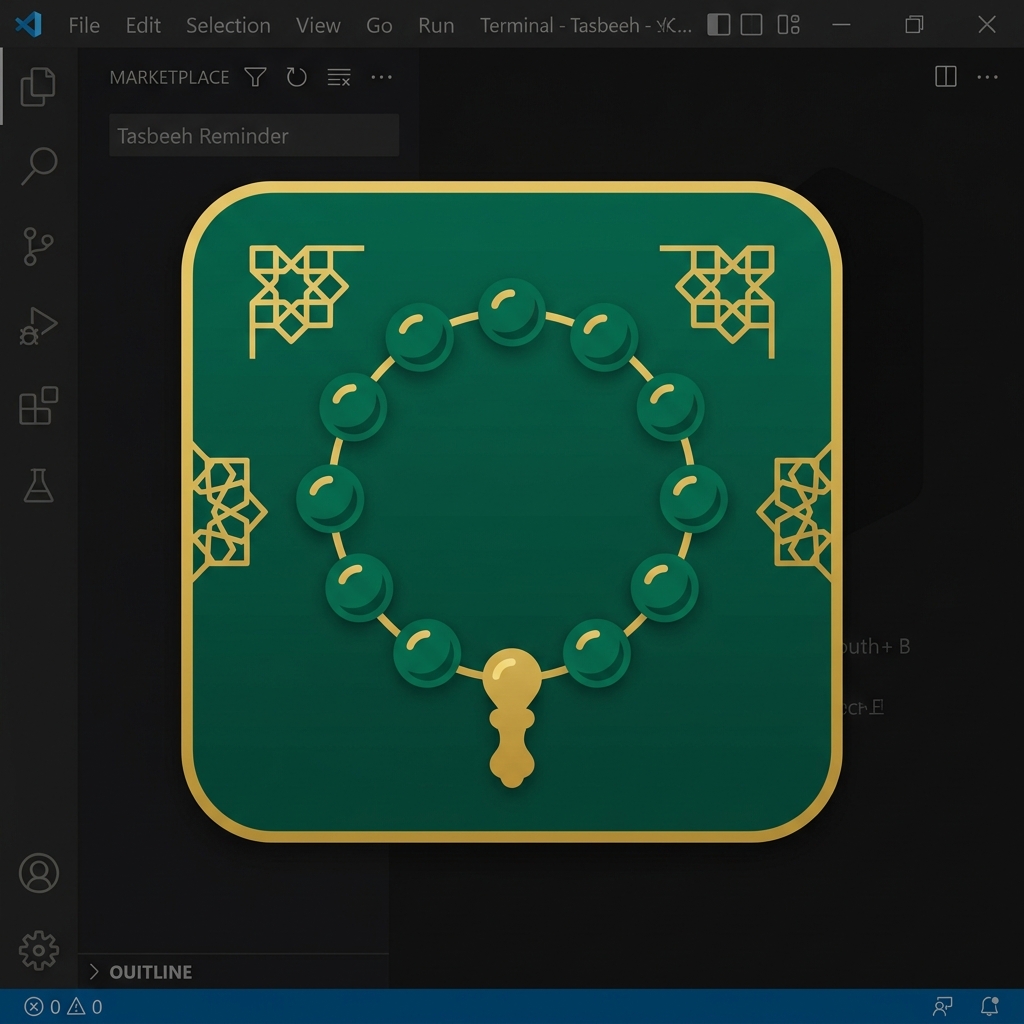Open the Accounts menu
Image resolution: width=1024 pixels, height=1024 pixels.
click(x=38, y=873)
